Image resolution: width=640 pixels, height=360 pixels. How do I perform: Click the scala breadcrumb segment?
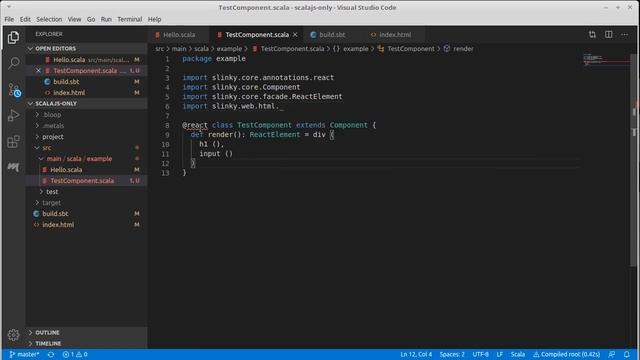[201, 49]
